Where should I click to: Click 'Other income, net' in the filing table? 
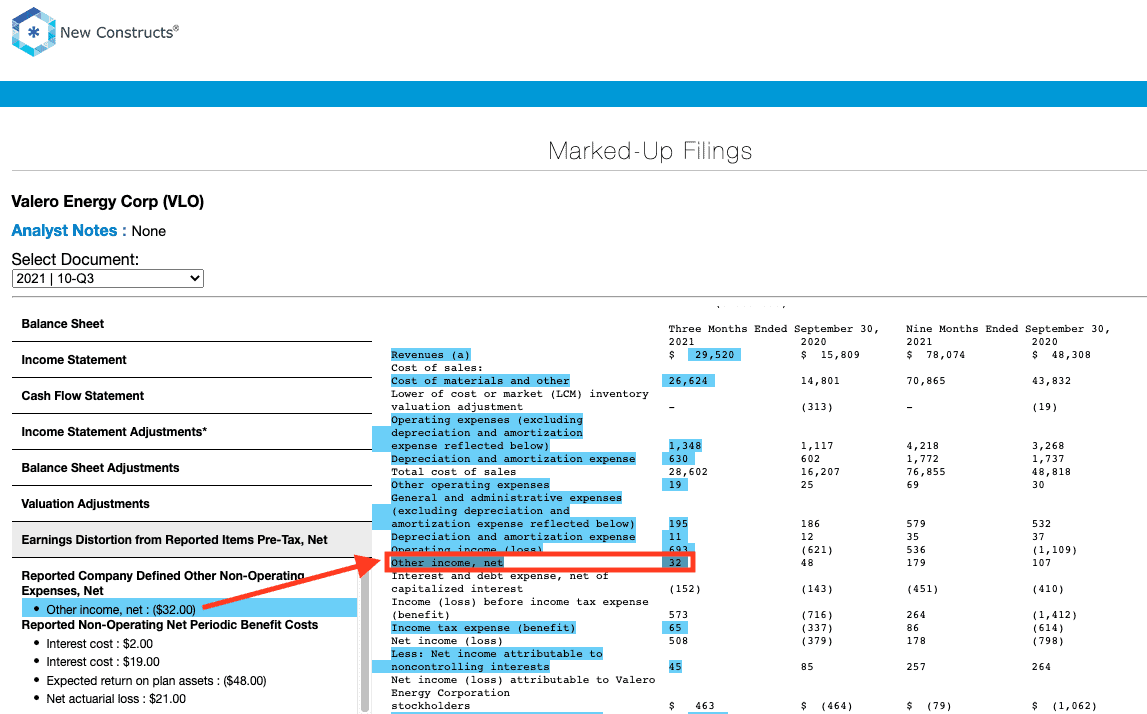point(447,563)
